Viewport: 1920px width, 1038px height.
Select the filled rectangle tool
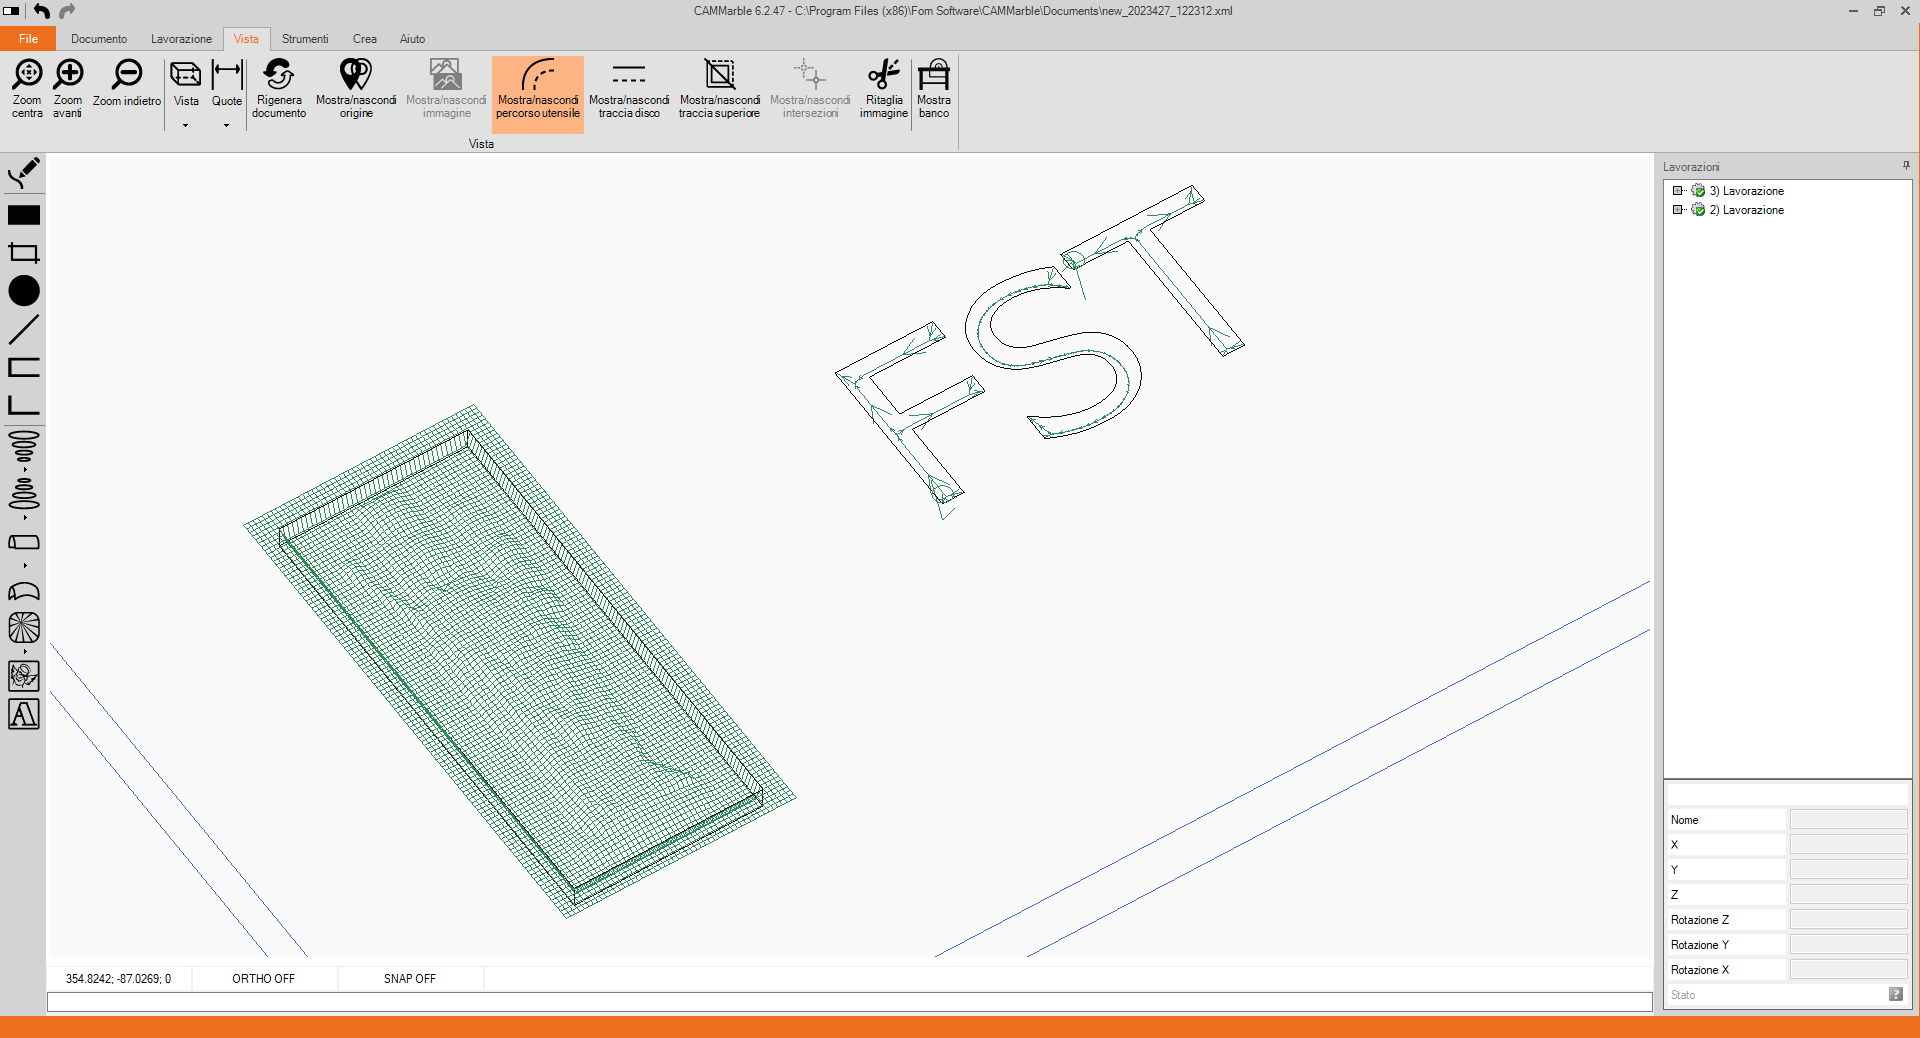coord(24,215)
